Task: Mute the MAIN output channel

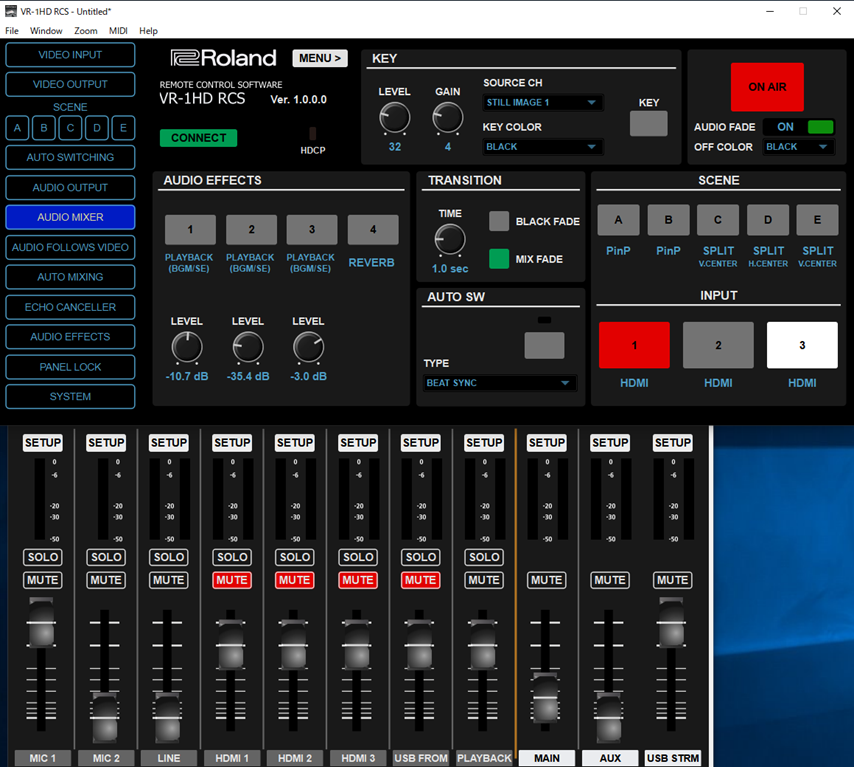Action: point(547,580)
